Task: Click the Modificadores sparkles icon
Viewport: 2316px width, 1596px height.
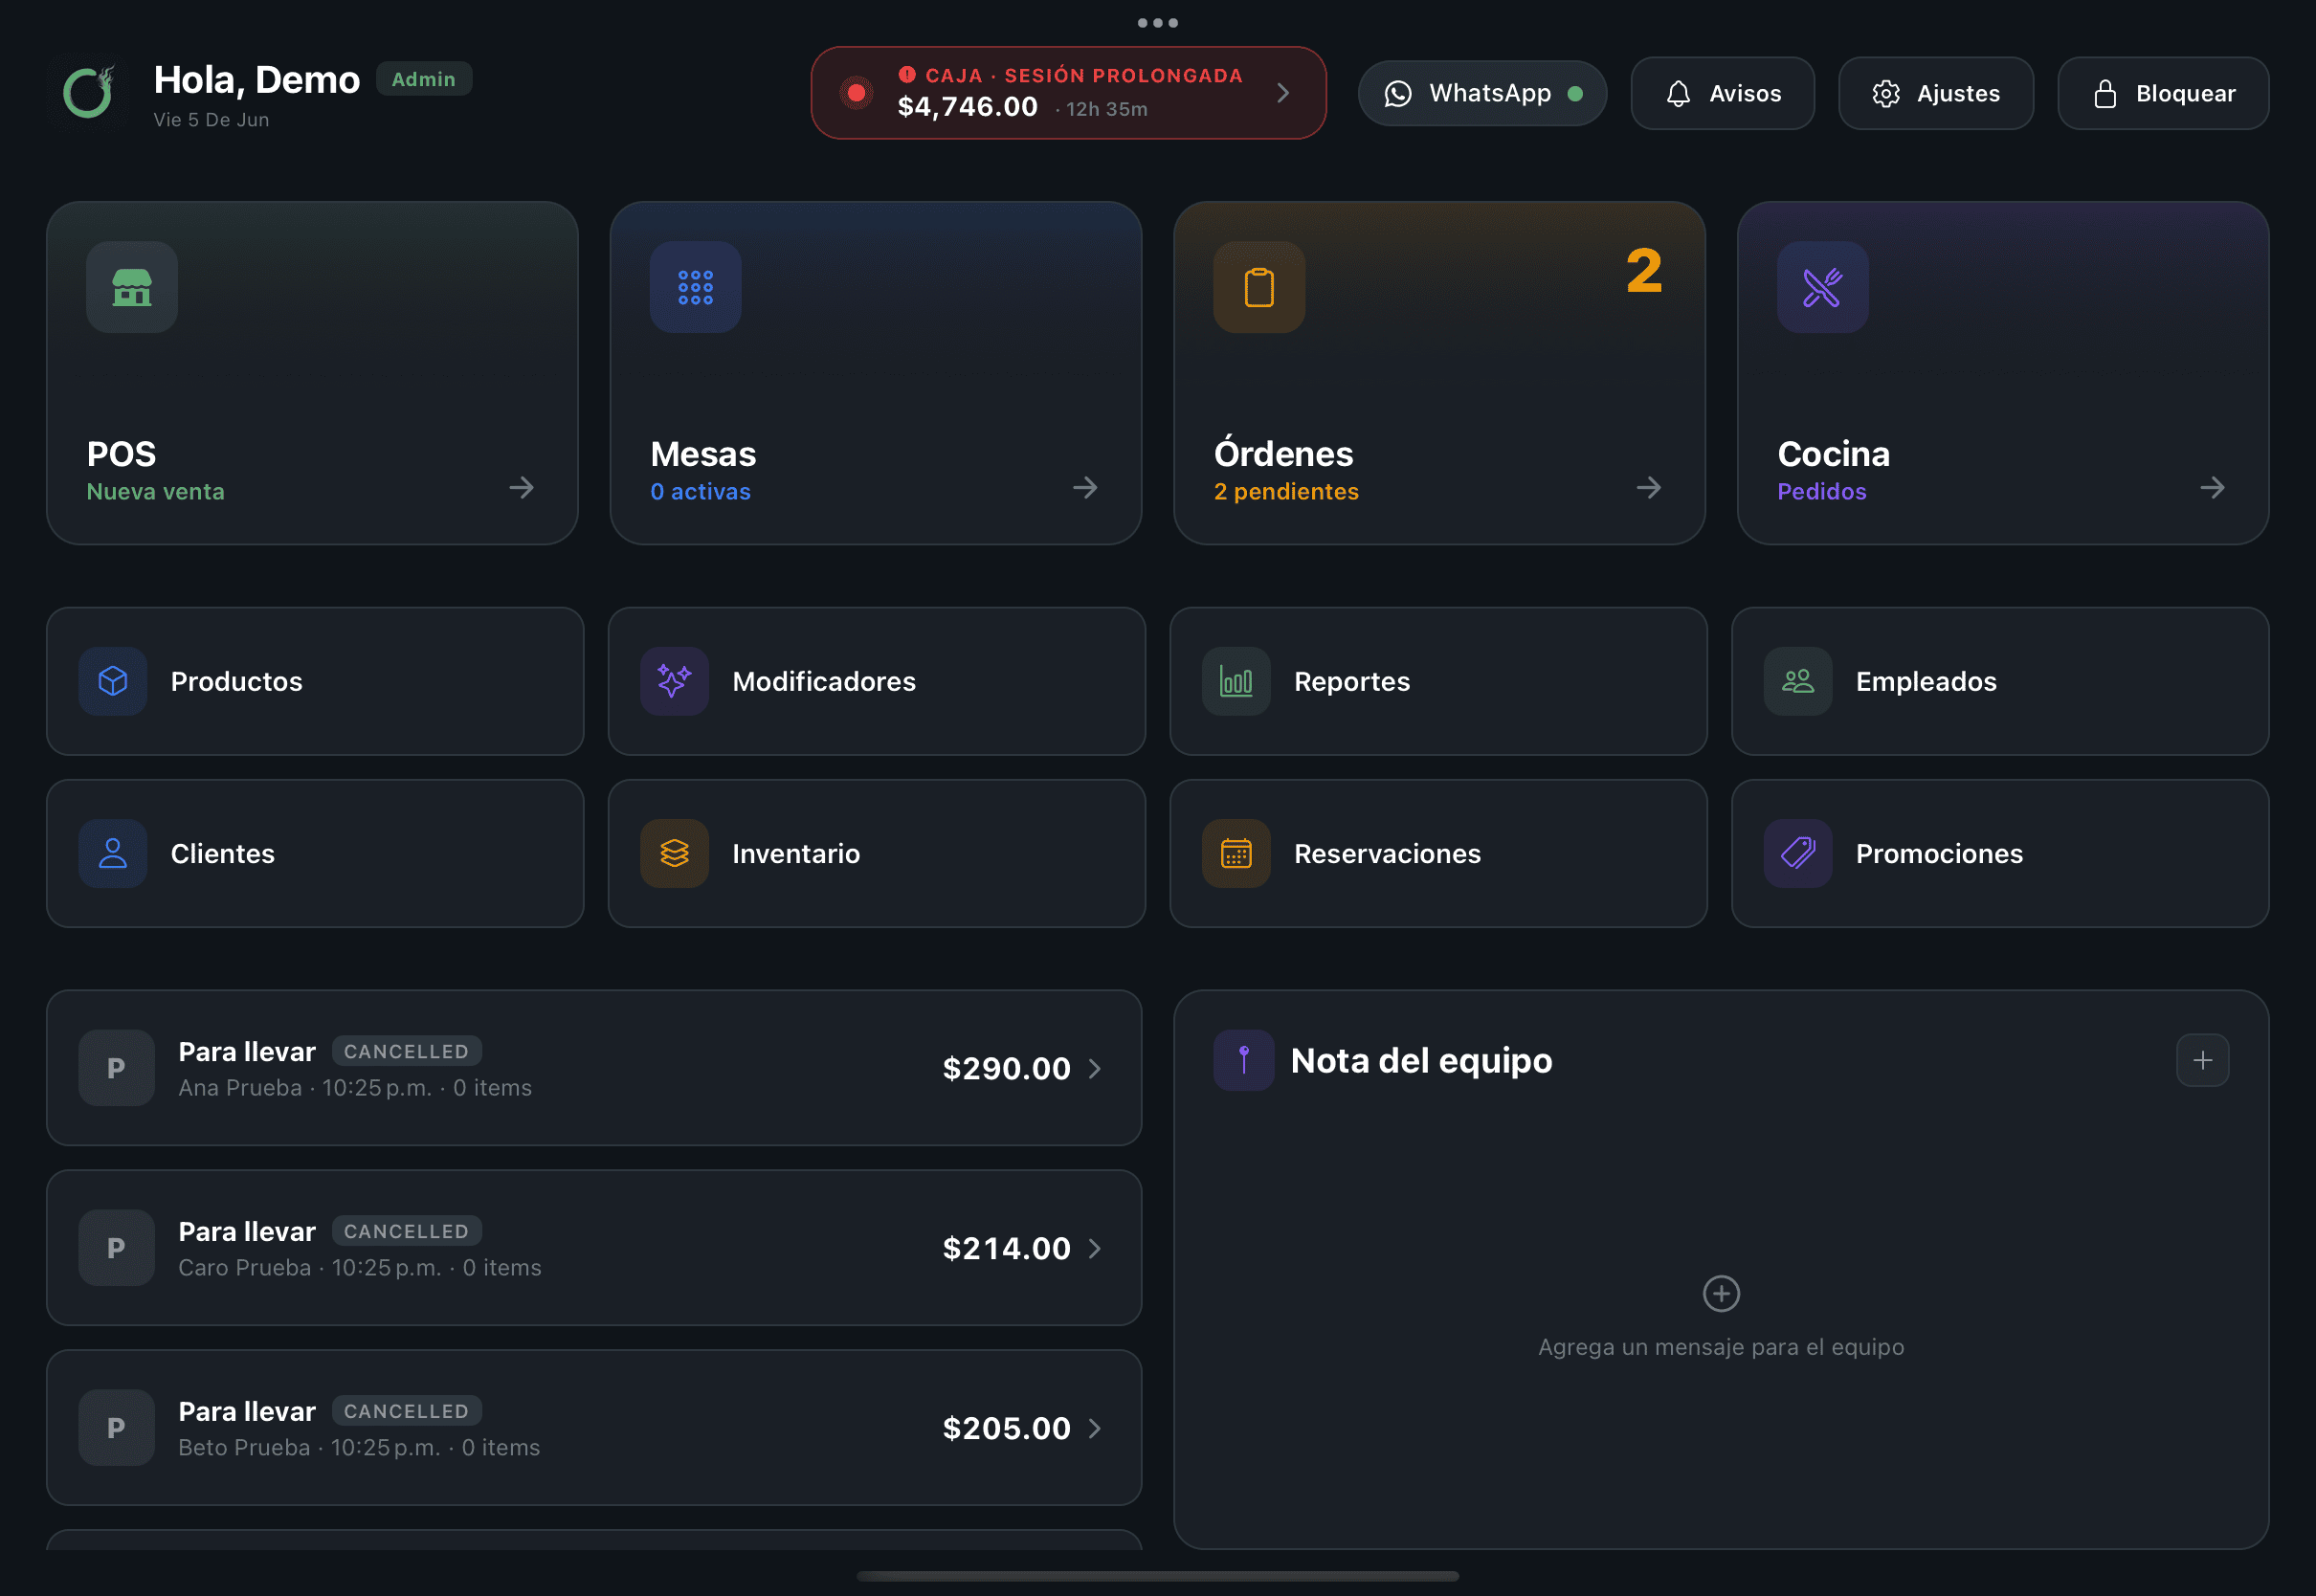Action: coord(675,681)
